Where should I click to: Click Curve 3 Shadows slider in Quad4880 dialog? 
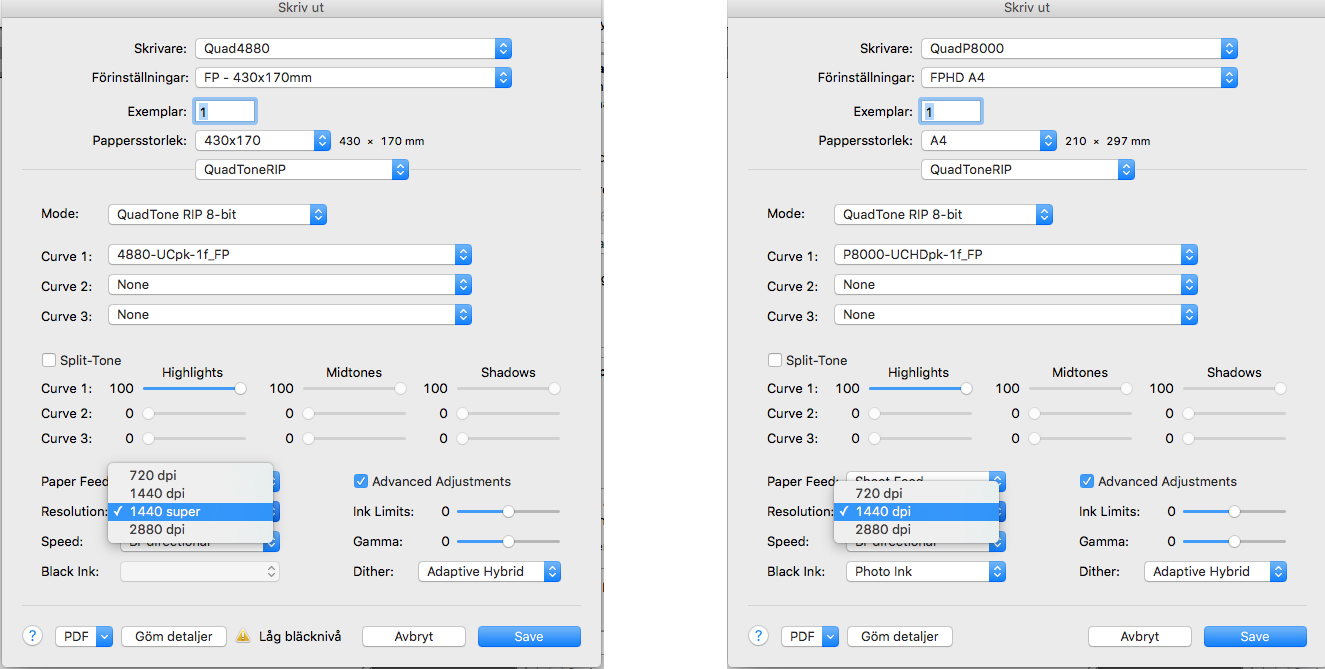pyautogui.click(x=509, y=438)
